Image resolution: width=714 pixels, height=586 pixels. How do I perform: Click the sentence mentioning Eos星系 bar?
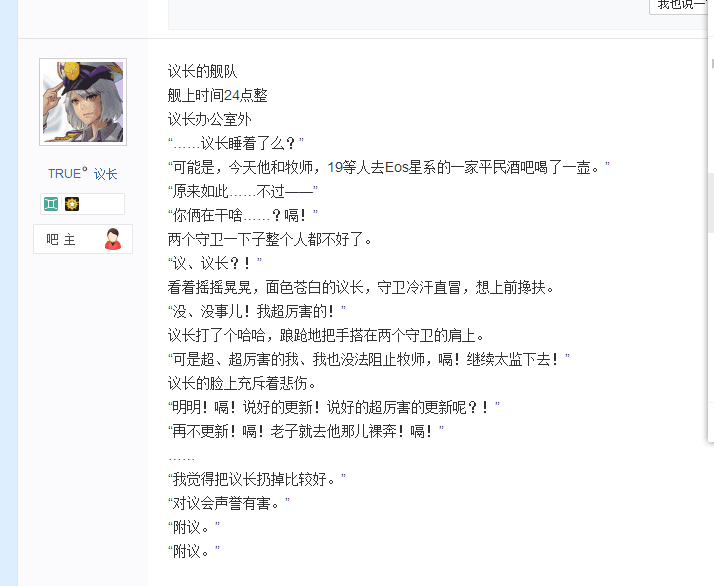click(389, 168)
